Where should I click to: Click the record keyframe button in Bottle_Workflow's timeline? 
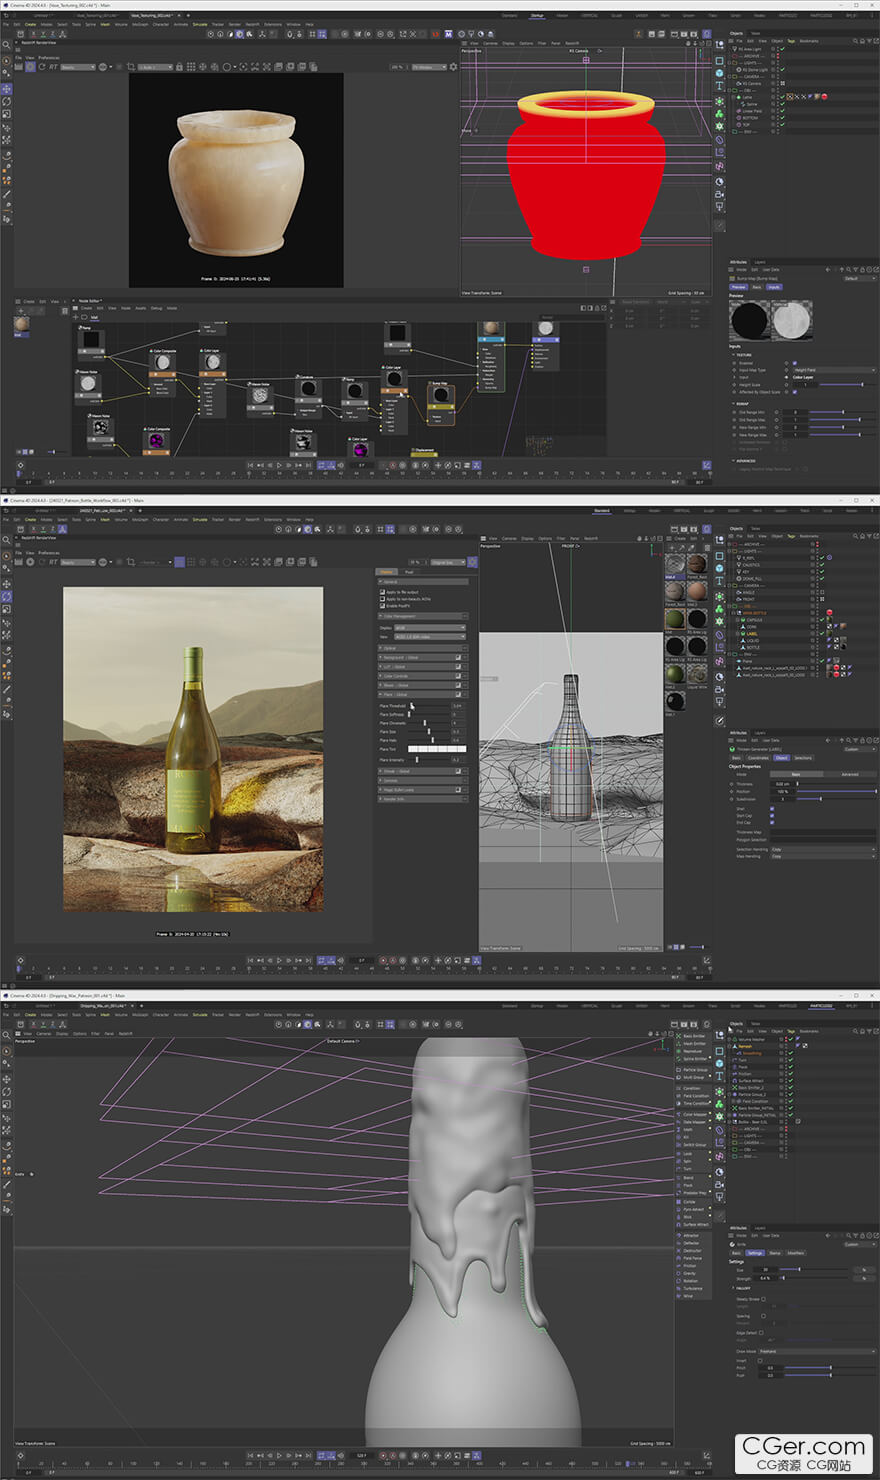point(383,960)
